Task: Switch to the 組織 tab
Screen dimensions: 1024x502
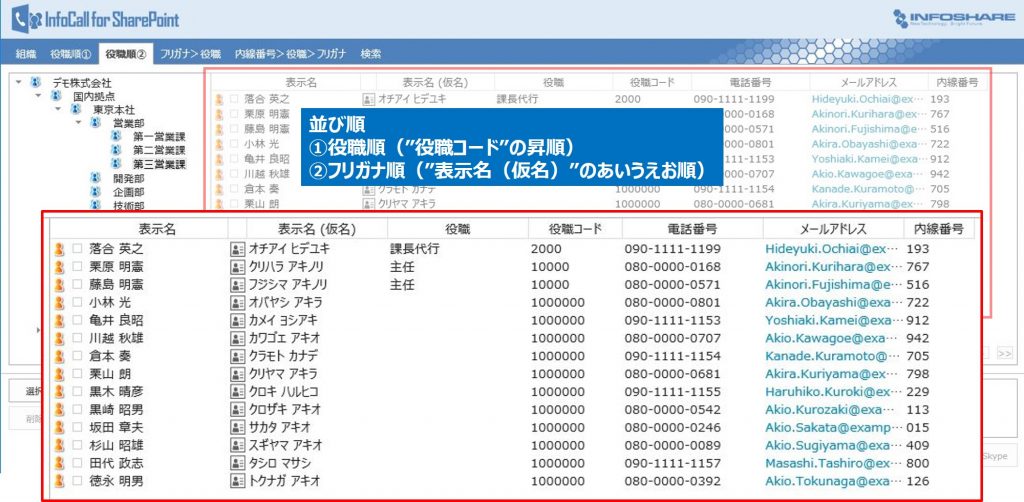Action: pyautogui.click(x=25, y=53)
